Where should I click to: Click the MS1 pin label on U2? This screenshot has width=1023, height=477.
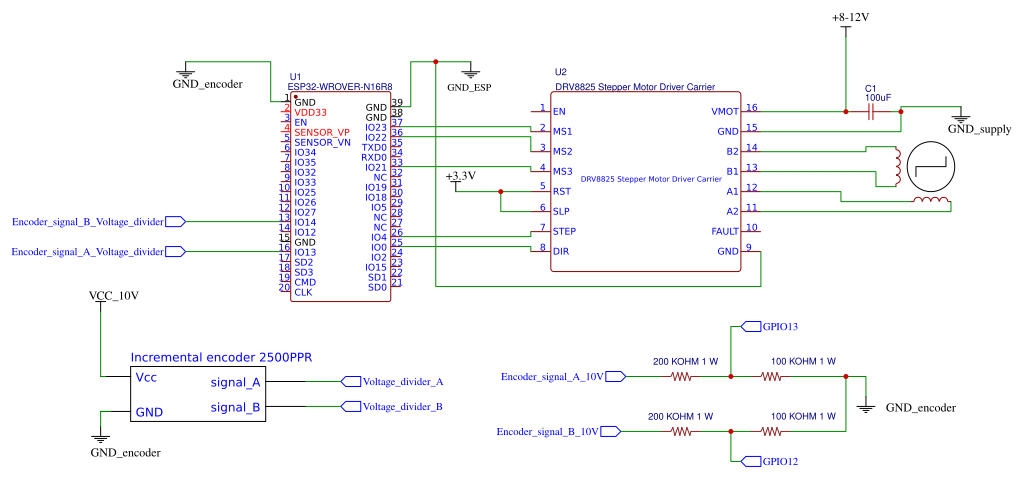click(562, 132)
